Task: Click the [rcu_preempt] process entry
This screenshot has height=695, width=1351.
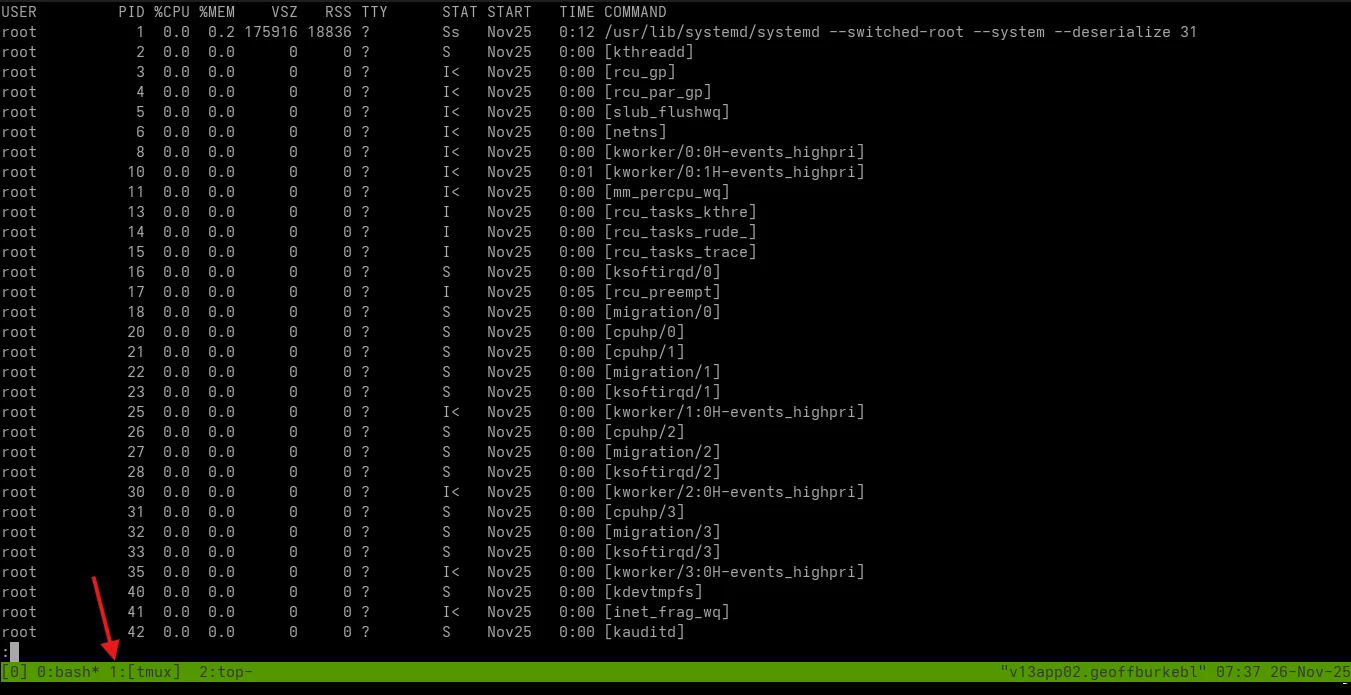Action: 662,292
